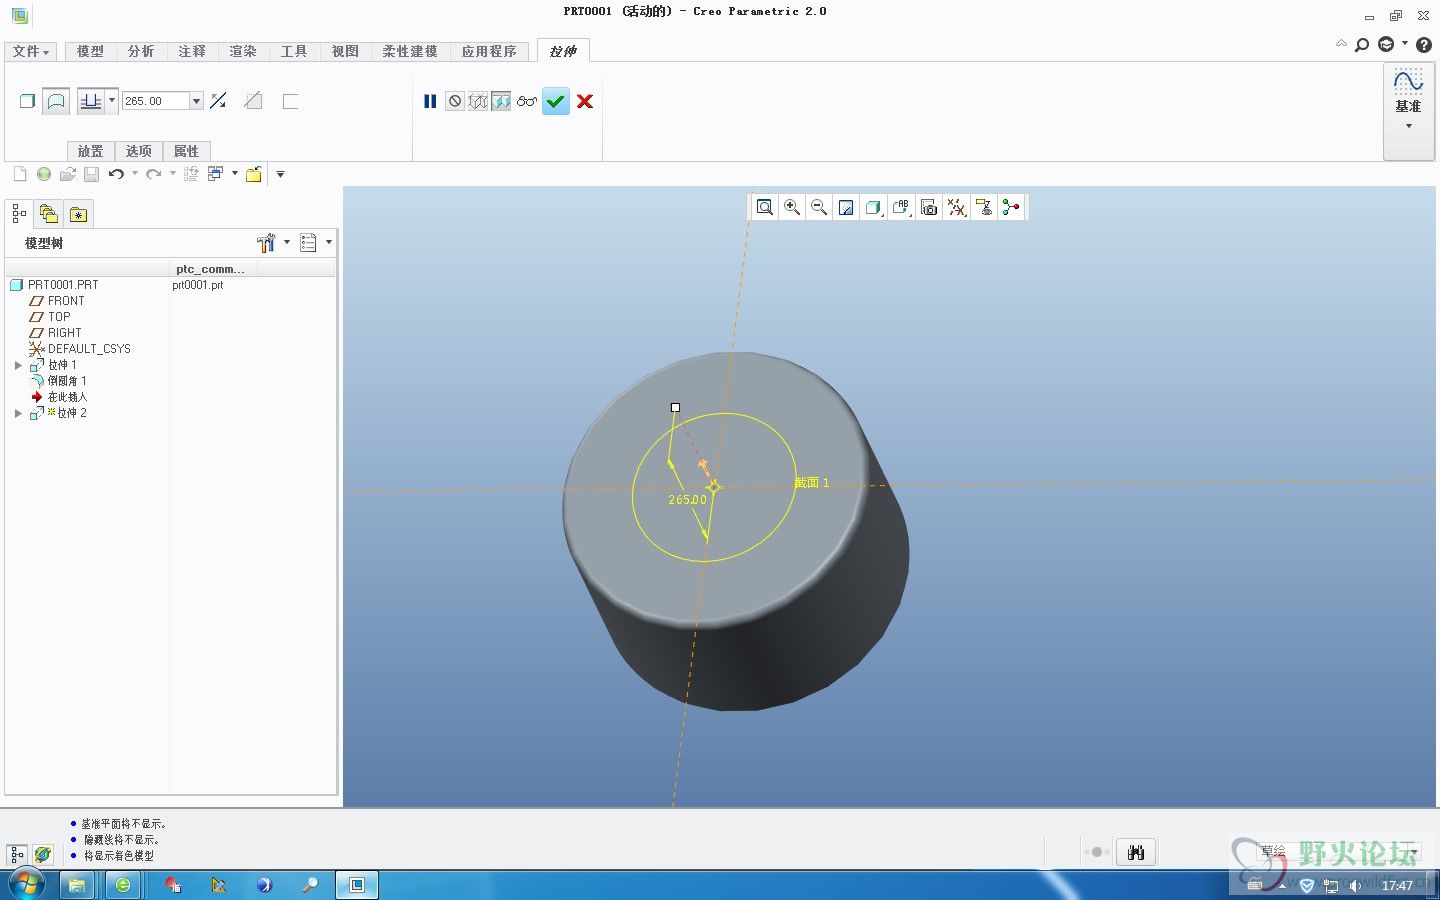Flip the extrude depth direction
1440x900 pixels.
(x=219, y=101)
